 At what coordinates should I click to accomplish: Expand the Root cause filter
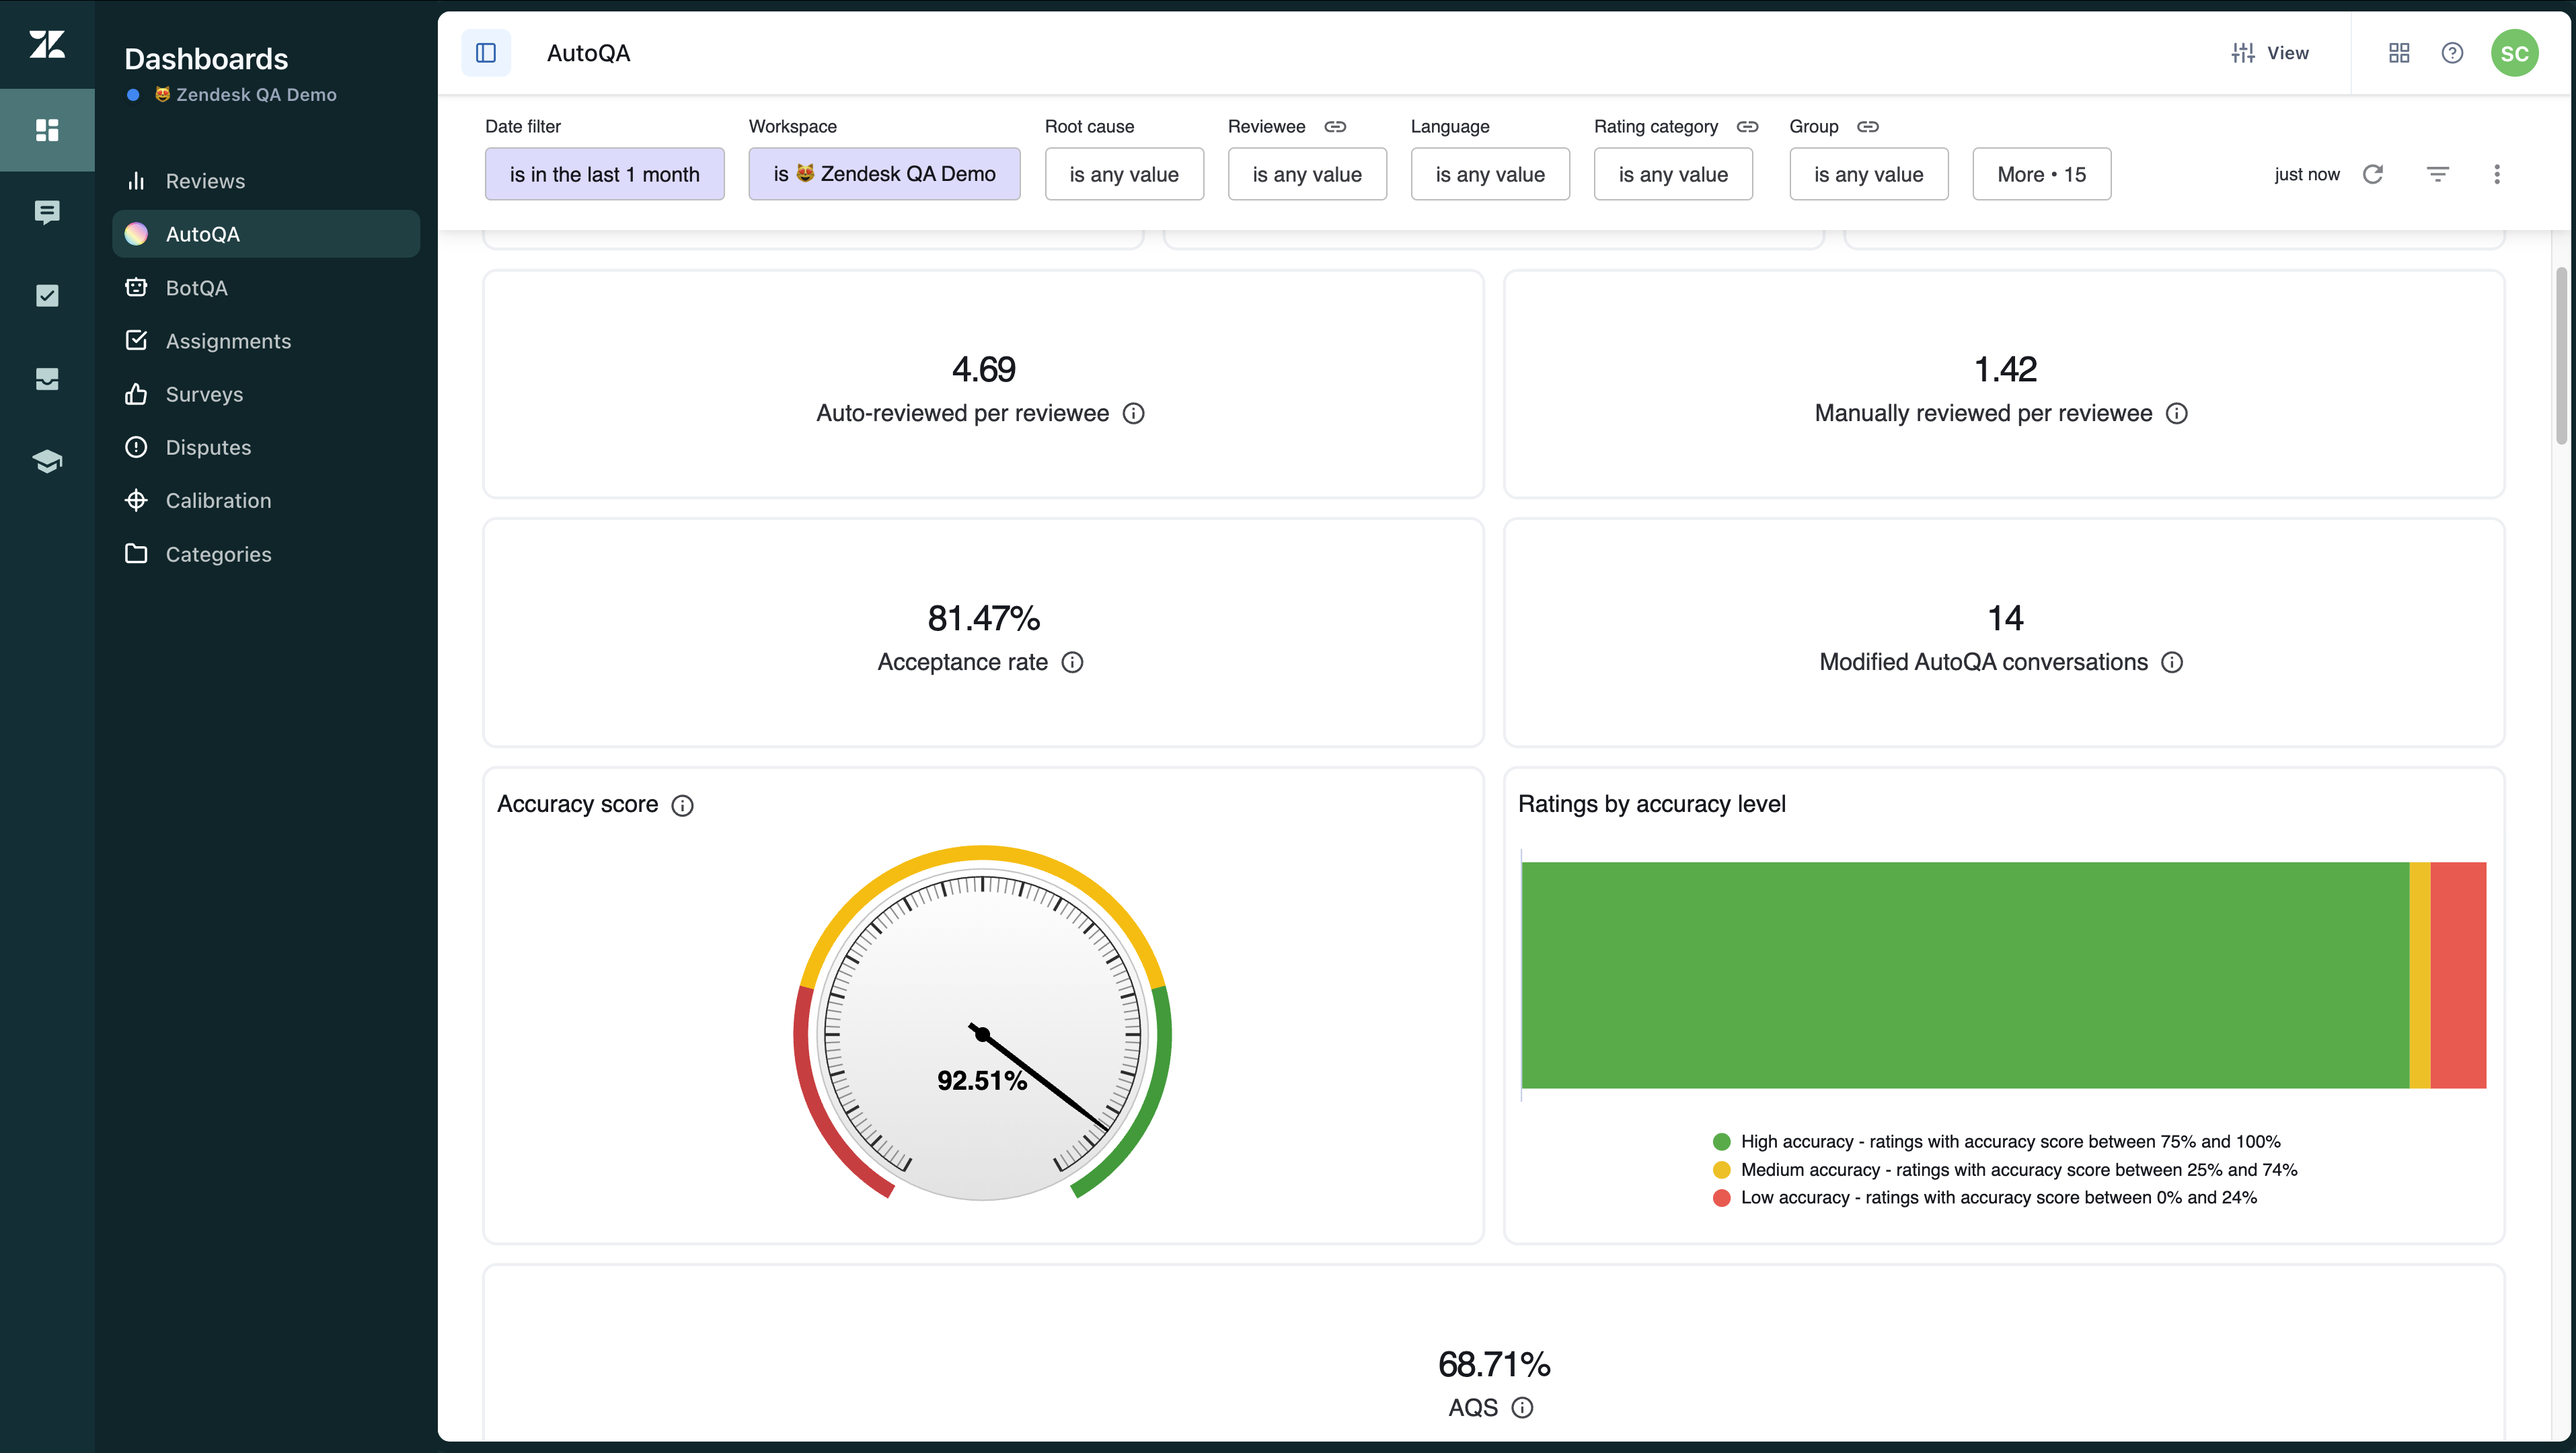pyautogui.click(x=1124, y=174)
